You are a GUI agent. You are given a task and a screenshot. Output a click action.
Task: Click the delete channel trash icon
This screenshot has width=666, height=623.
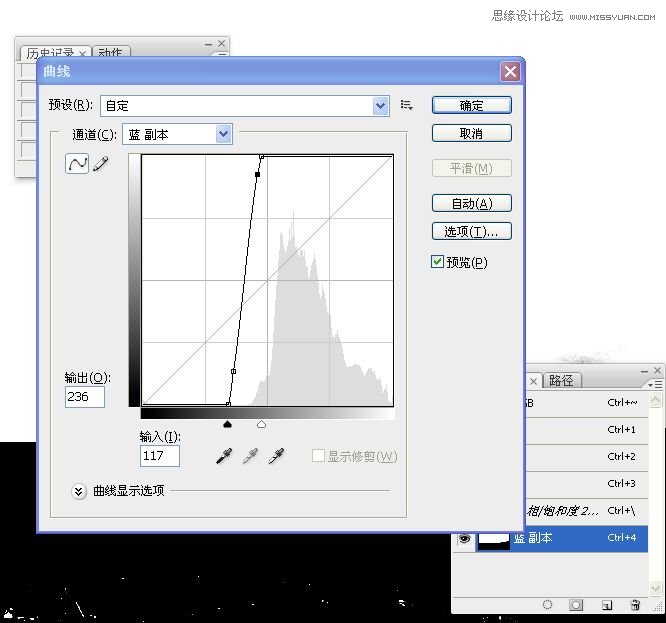point(635,605)
